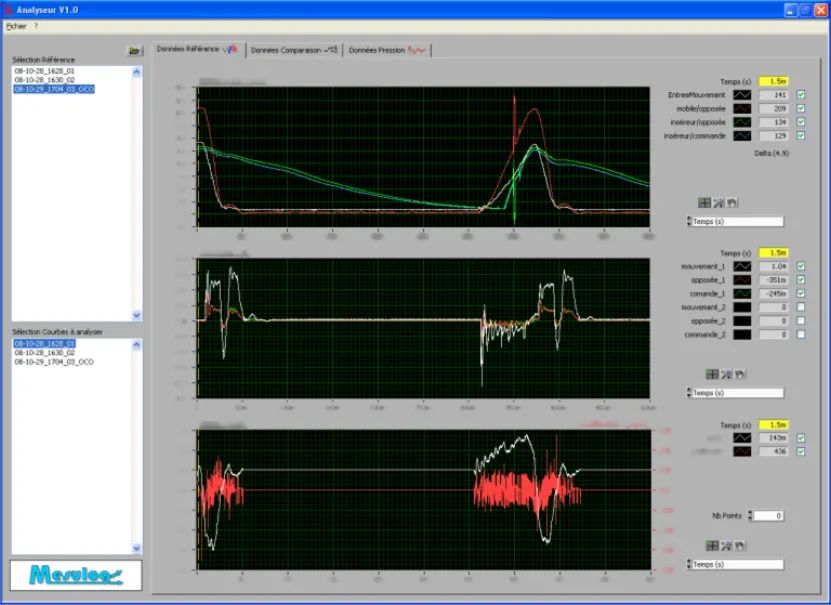Screen dimensions: 831x605
Task: Toggle comande_1 curve checkbox
Action: [x=801, y=293]
